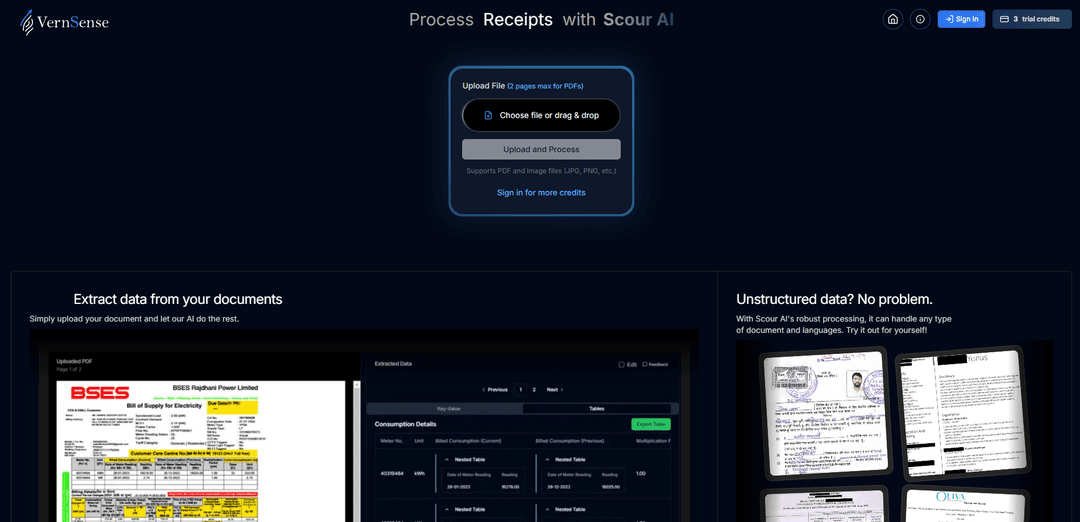Screen dimensions: 1080x522
Task: Click the Feedback speech bubble icon in demo
Action: 645,364
